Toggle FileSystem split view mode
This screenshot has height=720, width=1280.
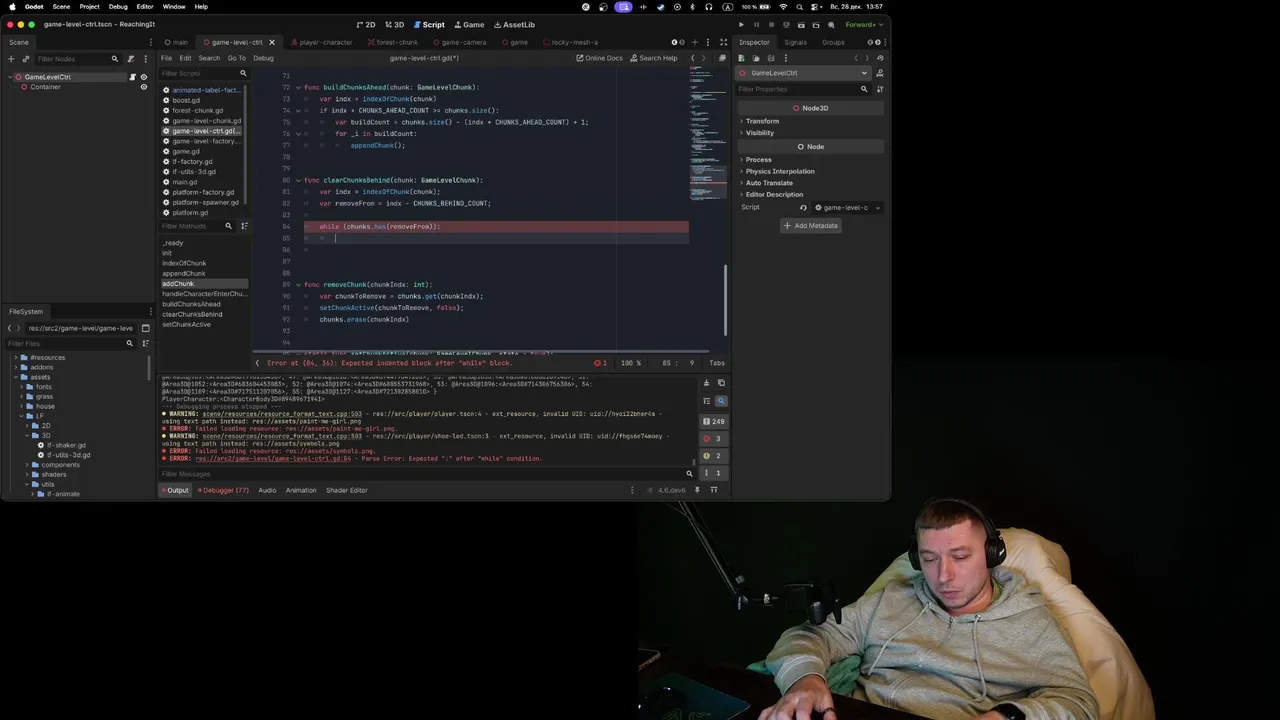click(x=145, y=328)
